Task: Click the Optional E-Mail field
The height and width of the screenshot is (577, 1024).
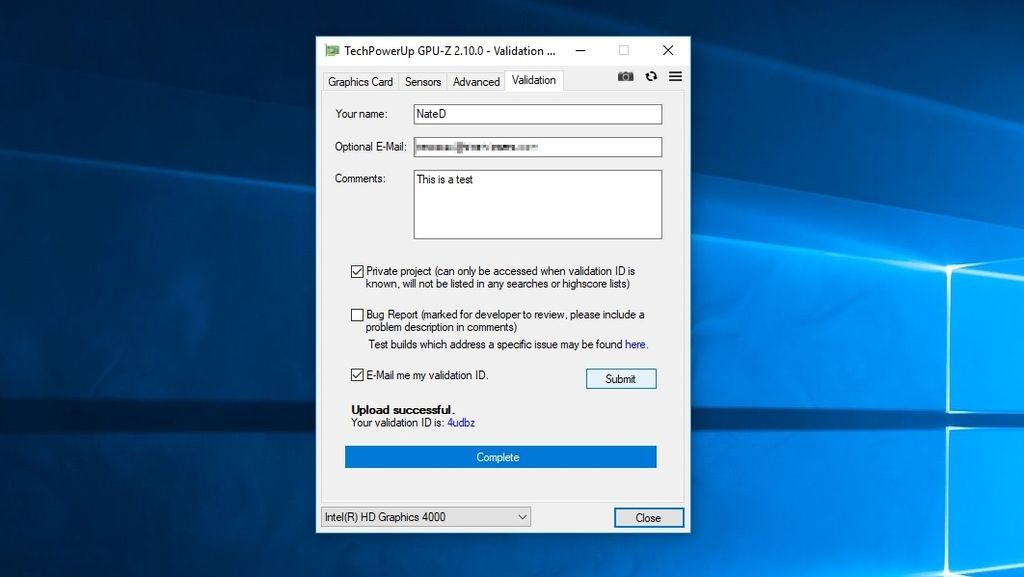Action: [537, 146]
